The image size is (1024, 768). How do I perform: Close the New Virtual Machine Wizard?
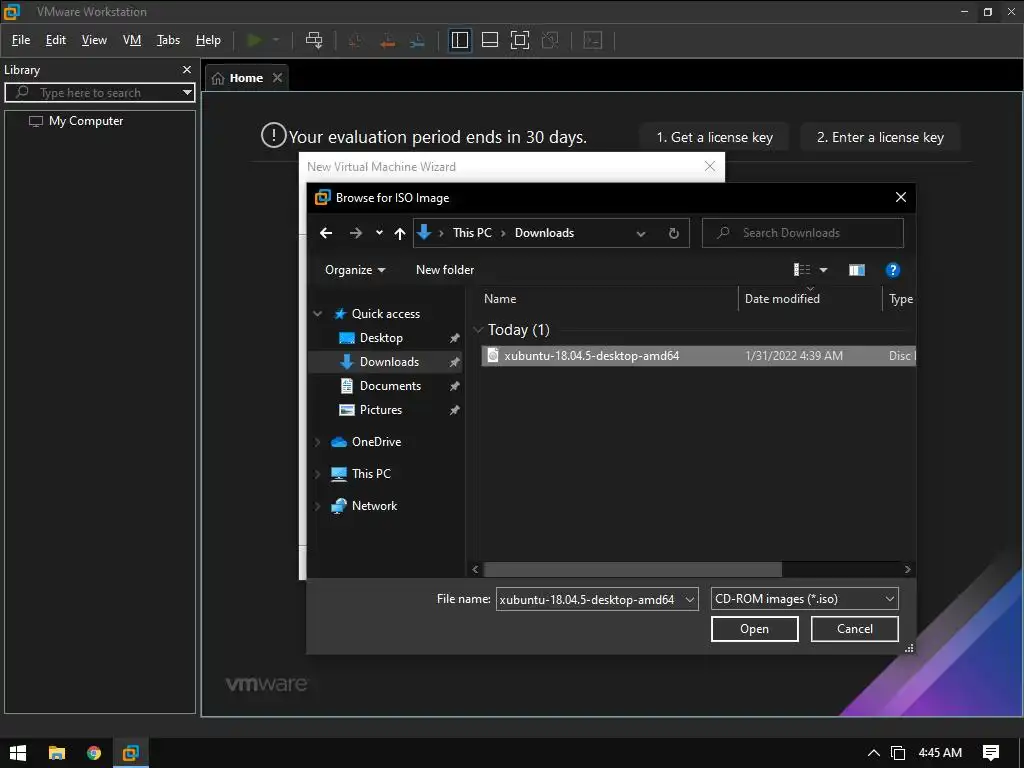pos(710,167)
